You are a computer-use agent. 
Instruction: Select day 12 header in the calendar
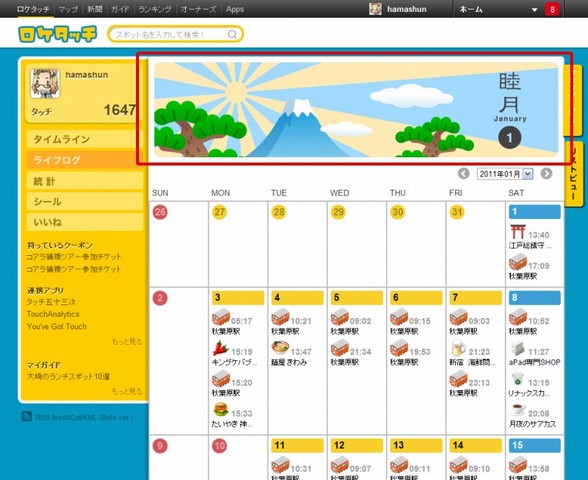pos(357,445)
